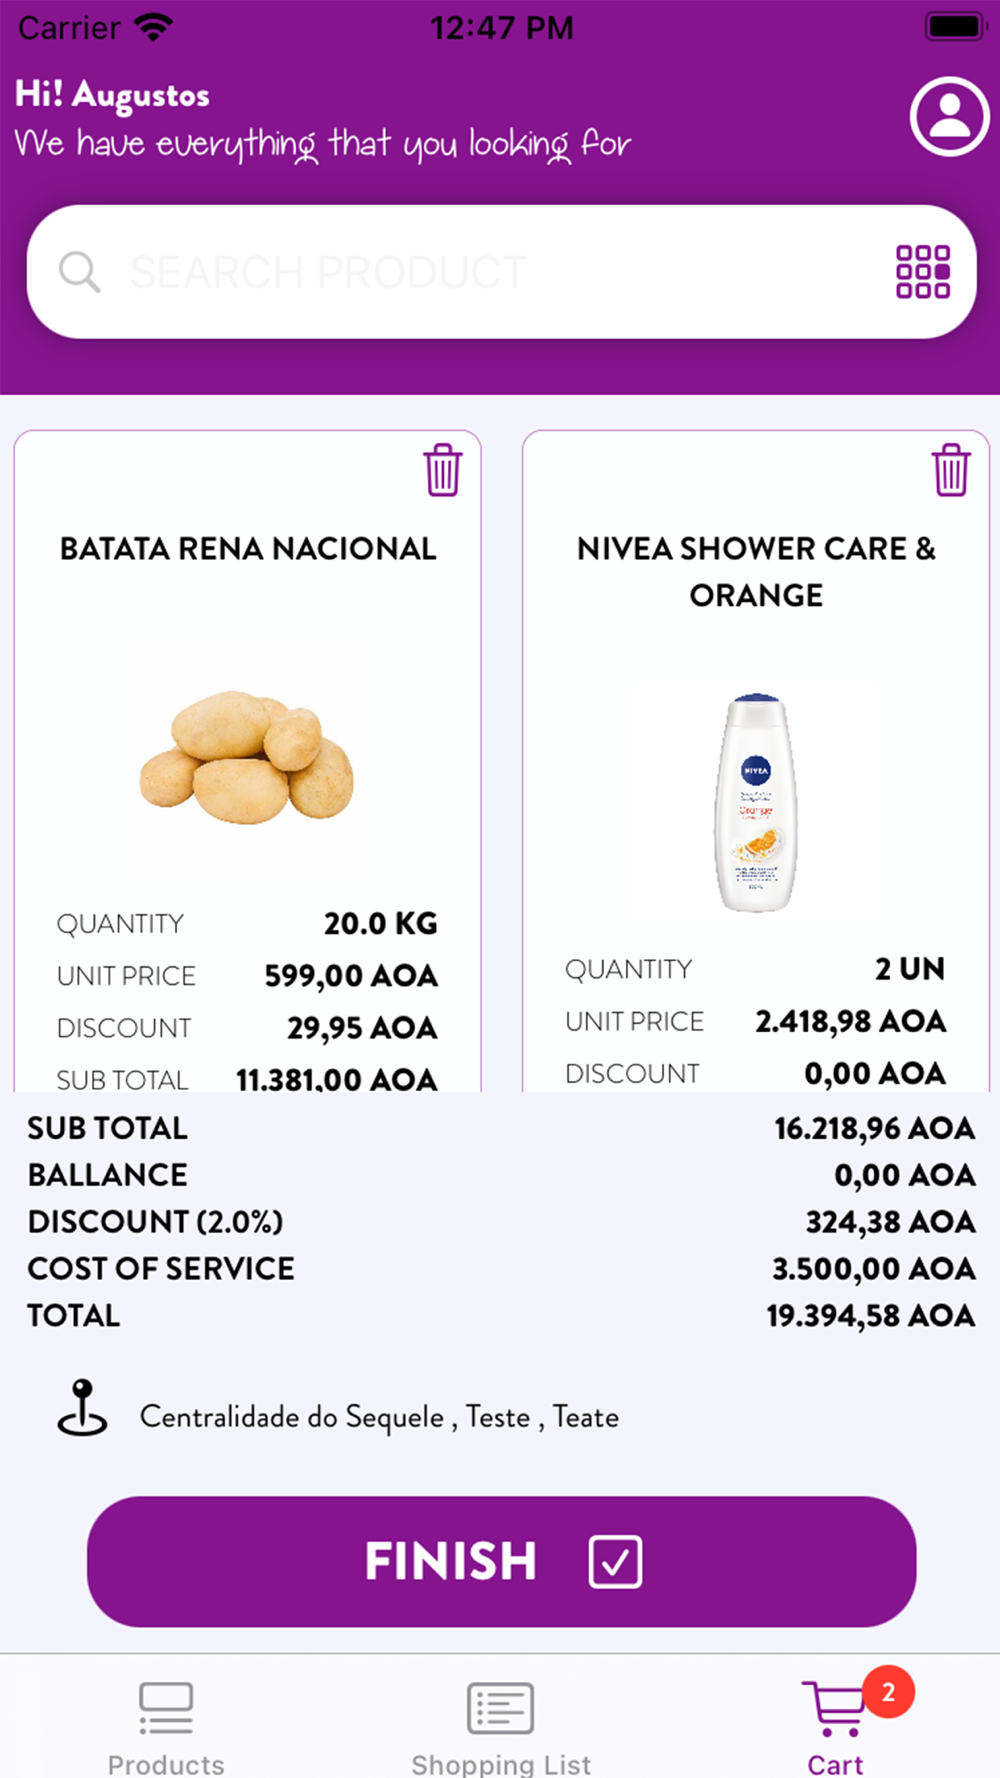Tap the delivery location pin icon
The image size is (1000, 1778).
click(82, 1408)
